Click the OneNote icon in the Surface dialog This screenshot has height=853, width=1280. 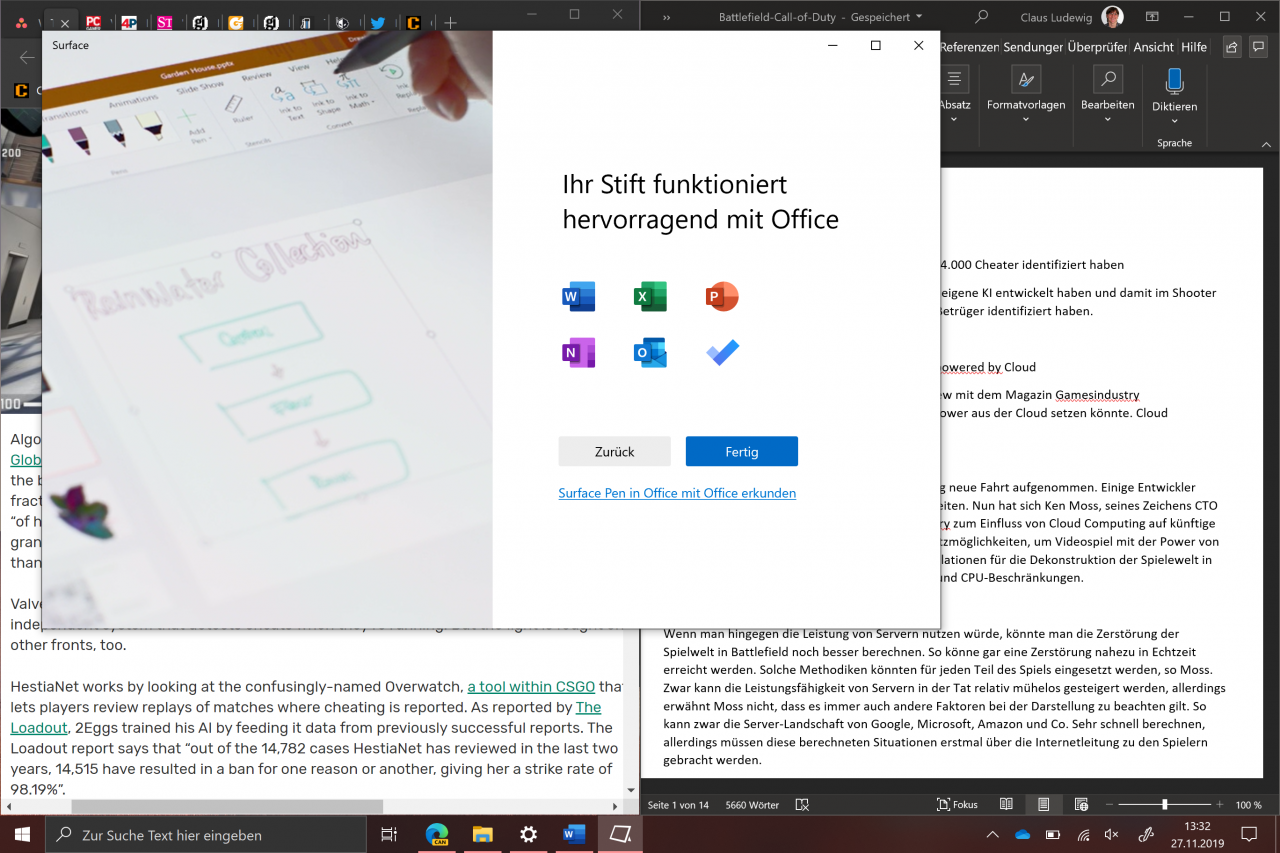pyautogui.click(x=579, y=353)
